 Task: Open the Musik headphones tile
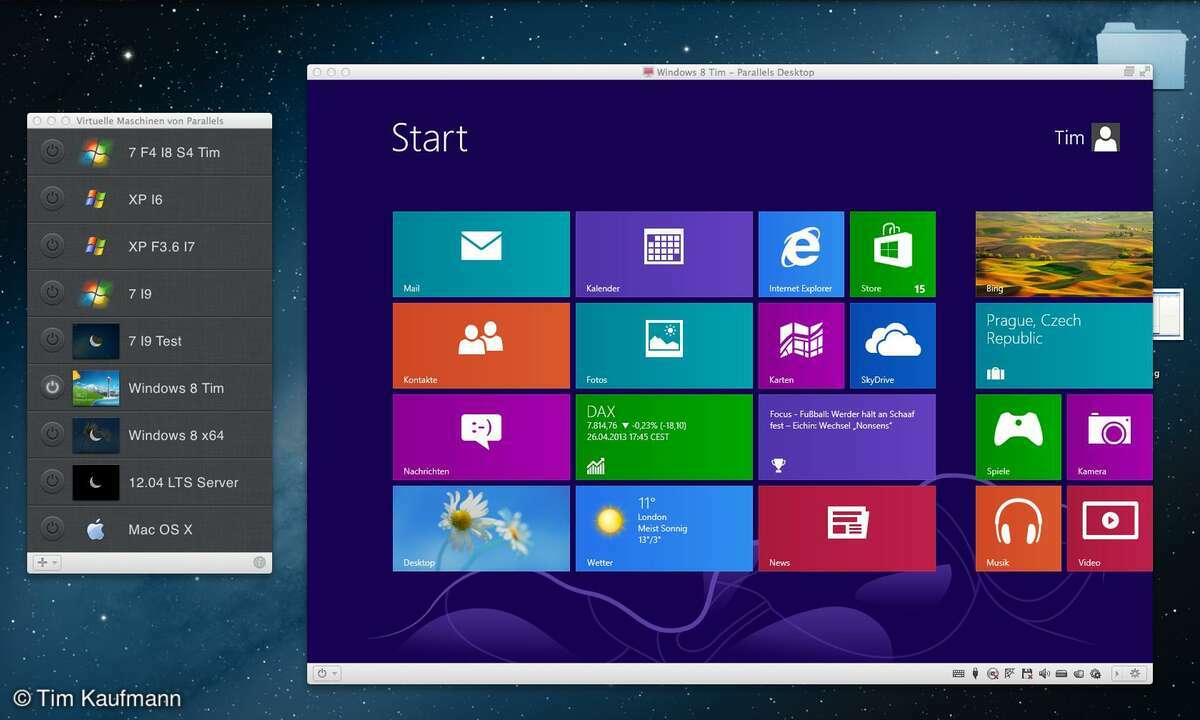1018,528
